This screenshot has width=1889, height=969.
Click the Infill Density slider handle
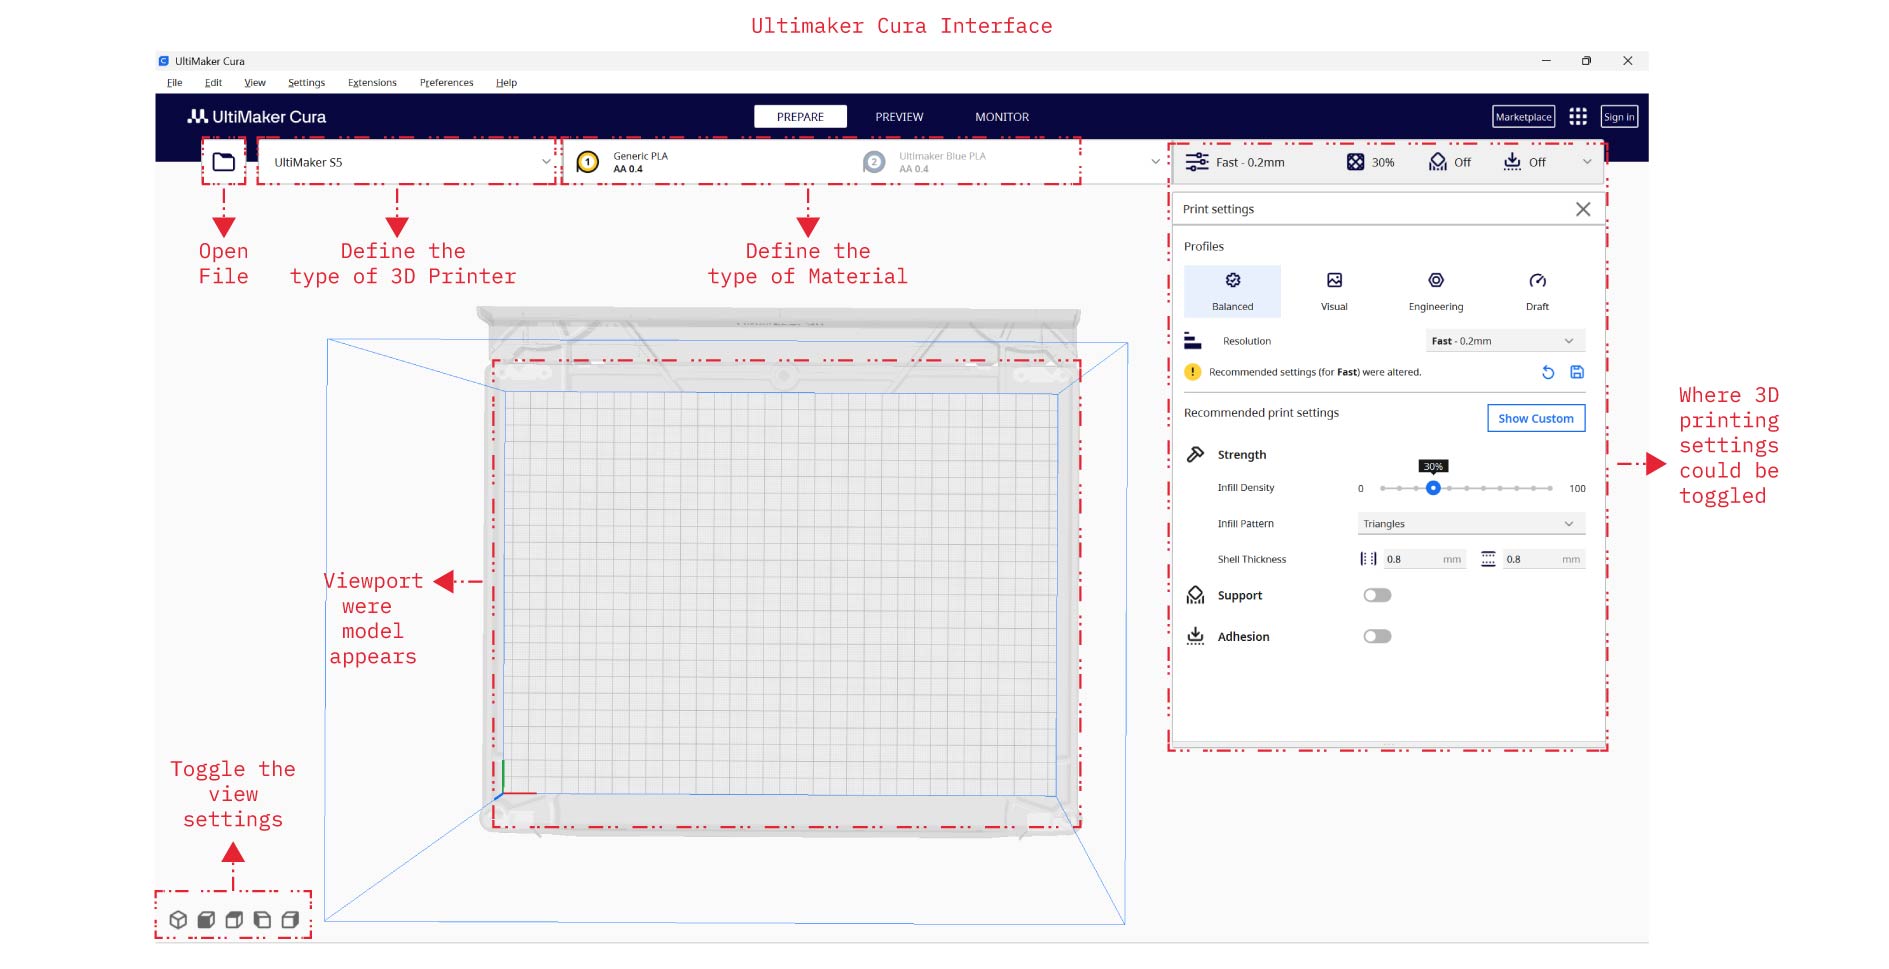(x=1433, y=488)
